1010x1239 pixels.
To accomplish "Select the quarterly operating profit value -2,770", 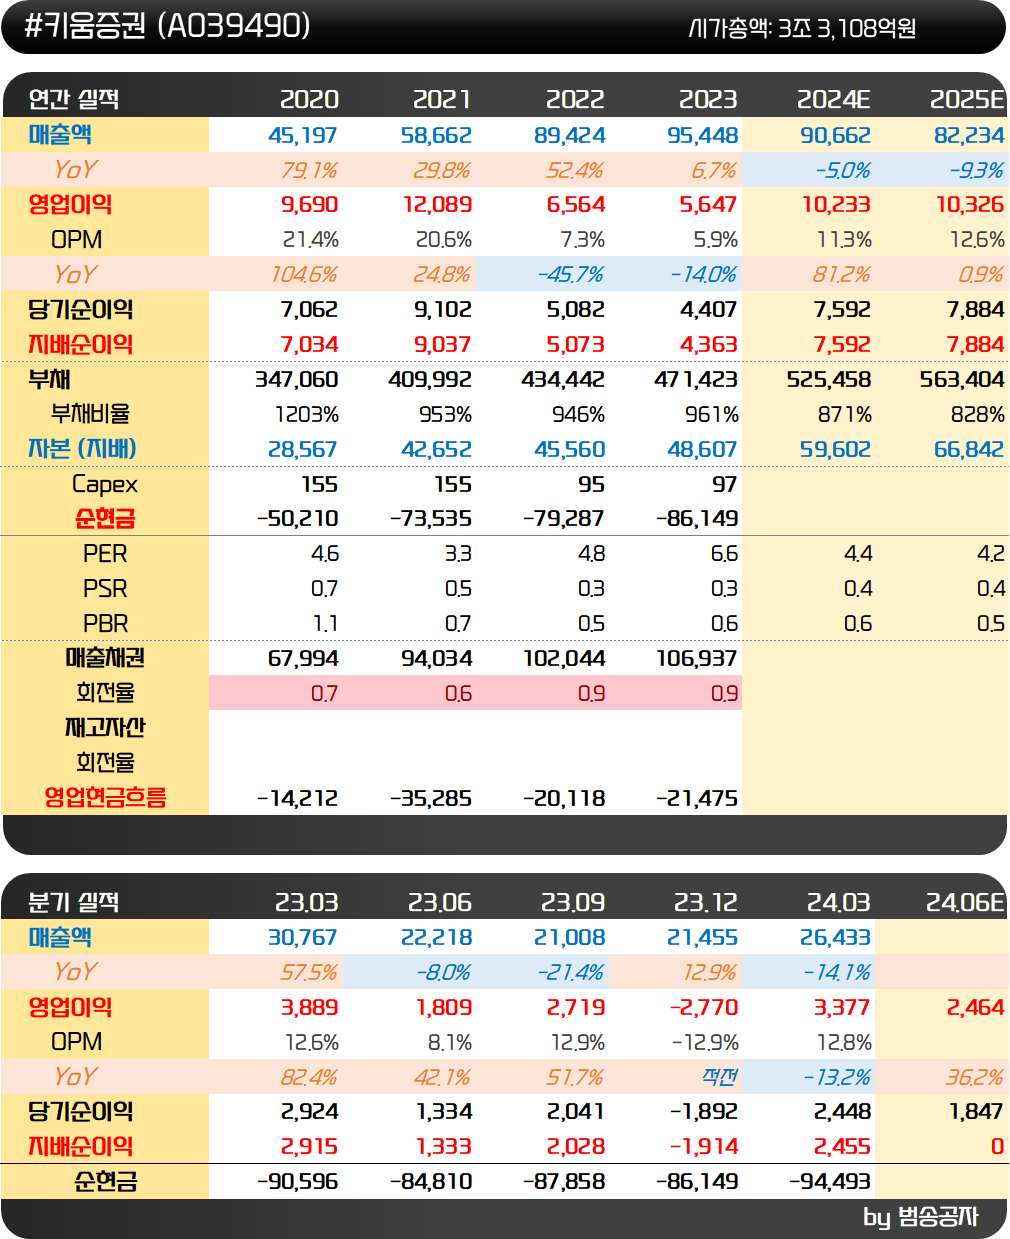I will 703,1007.
